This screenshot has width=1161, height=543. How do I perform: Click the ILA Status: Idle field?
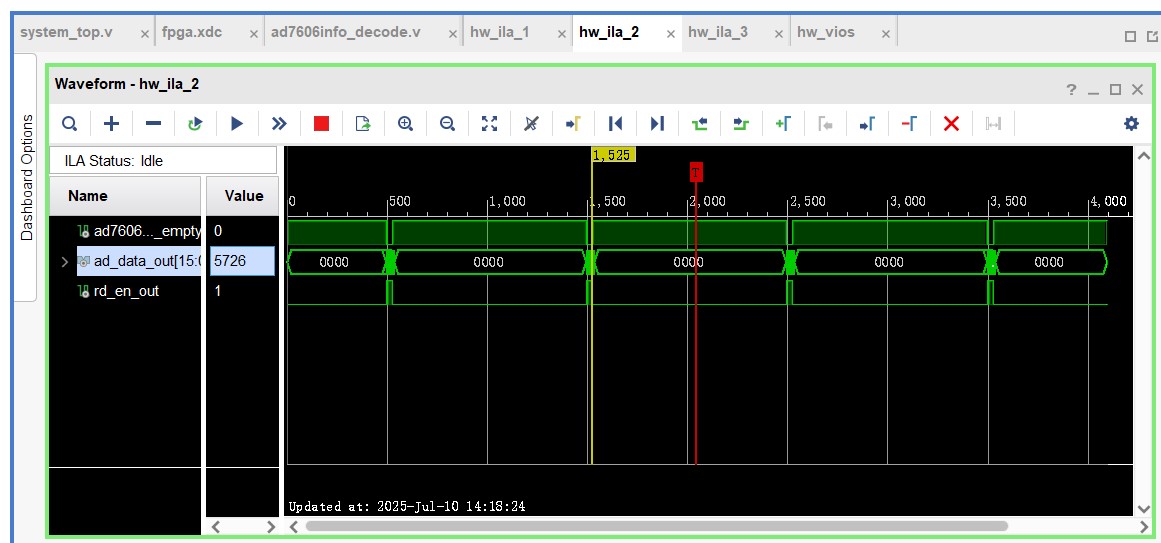(x=163, y=160)
